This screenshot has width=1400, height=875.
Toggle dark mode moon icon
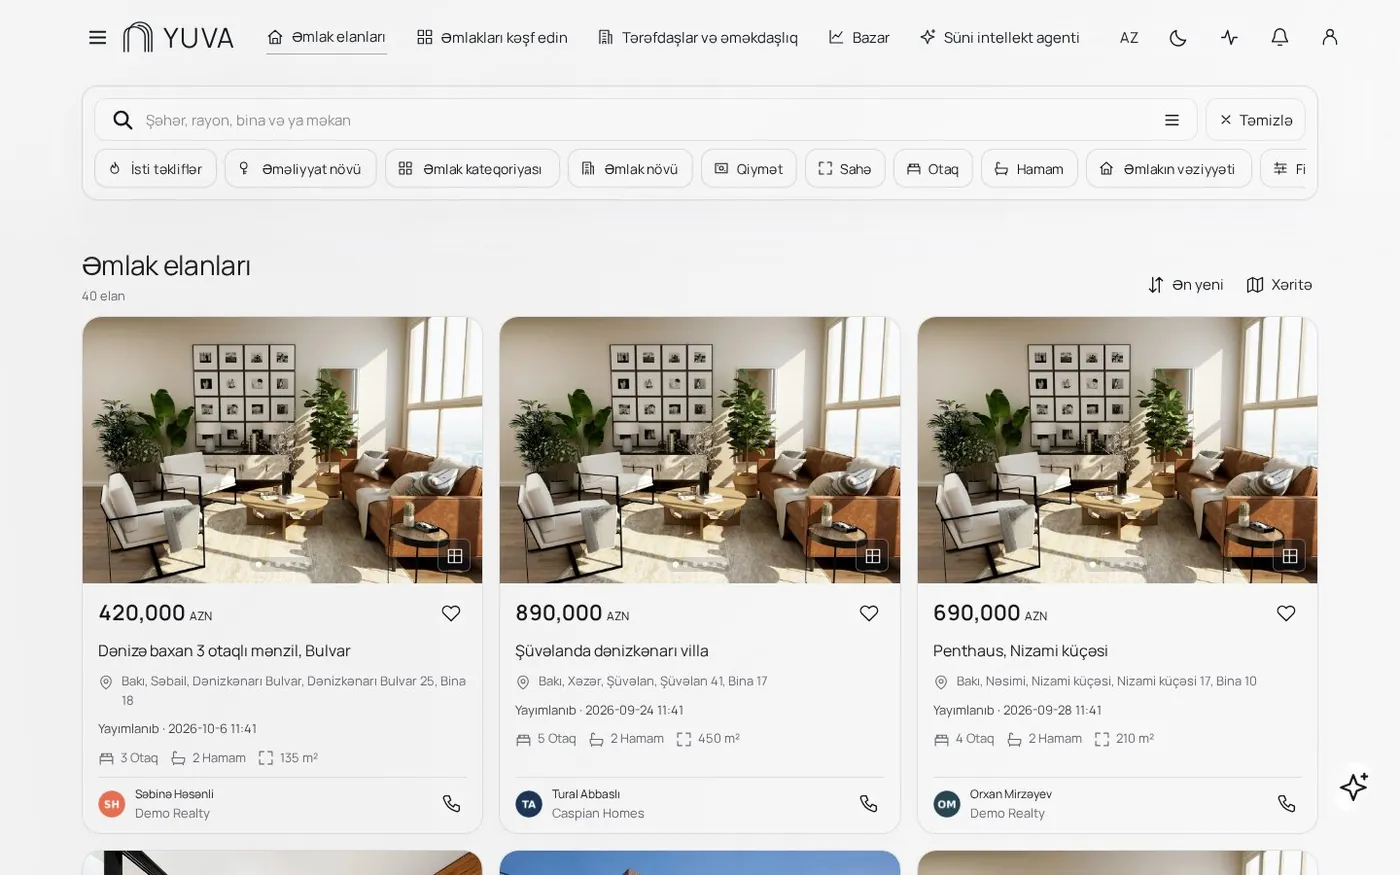point(1178,38)
